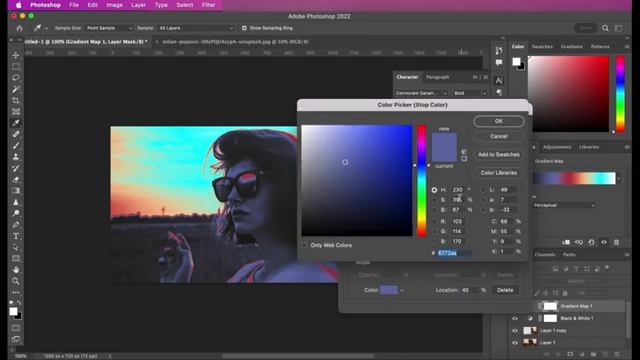Open the Perceptual method dropdown
The width and height of the screenshot is (640, 360).
coord(564,205)
